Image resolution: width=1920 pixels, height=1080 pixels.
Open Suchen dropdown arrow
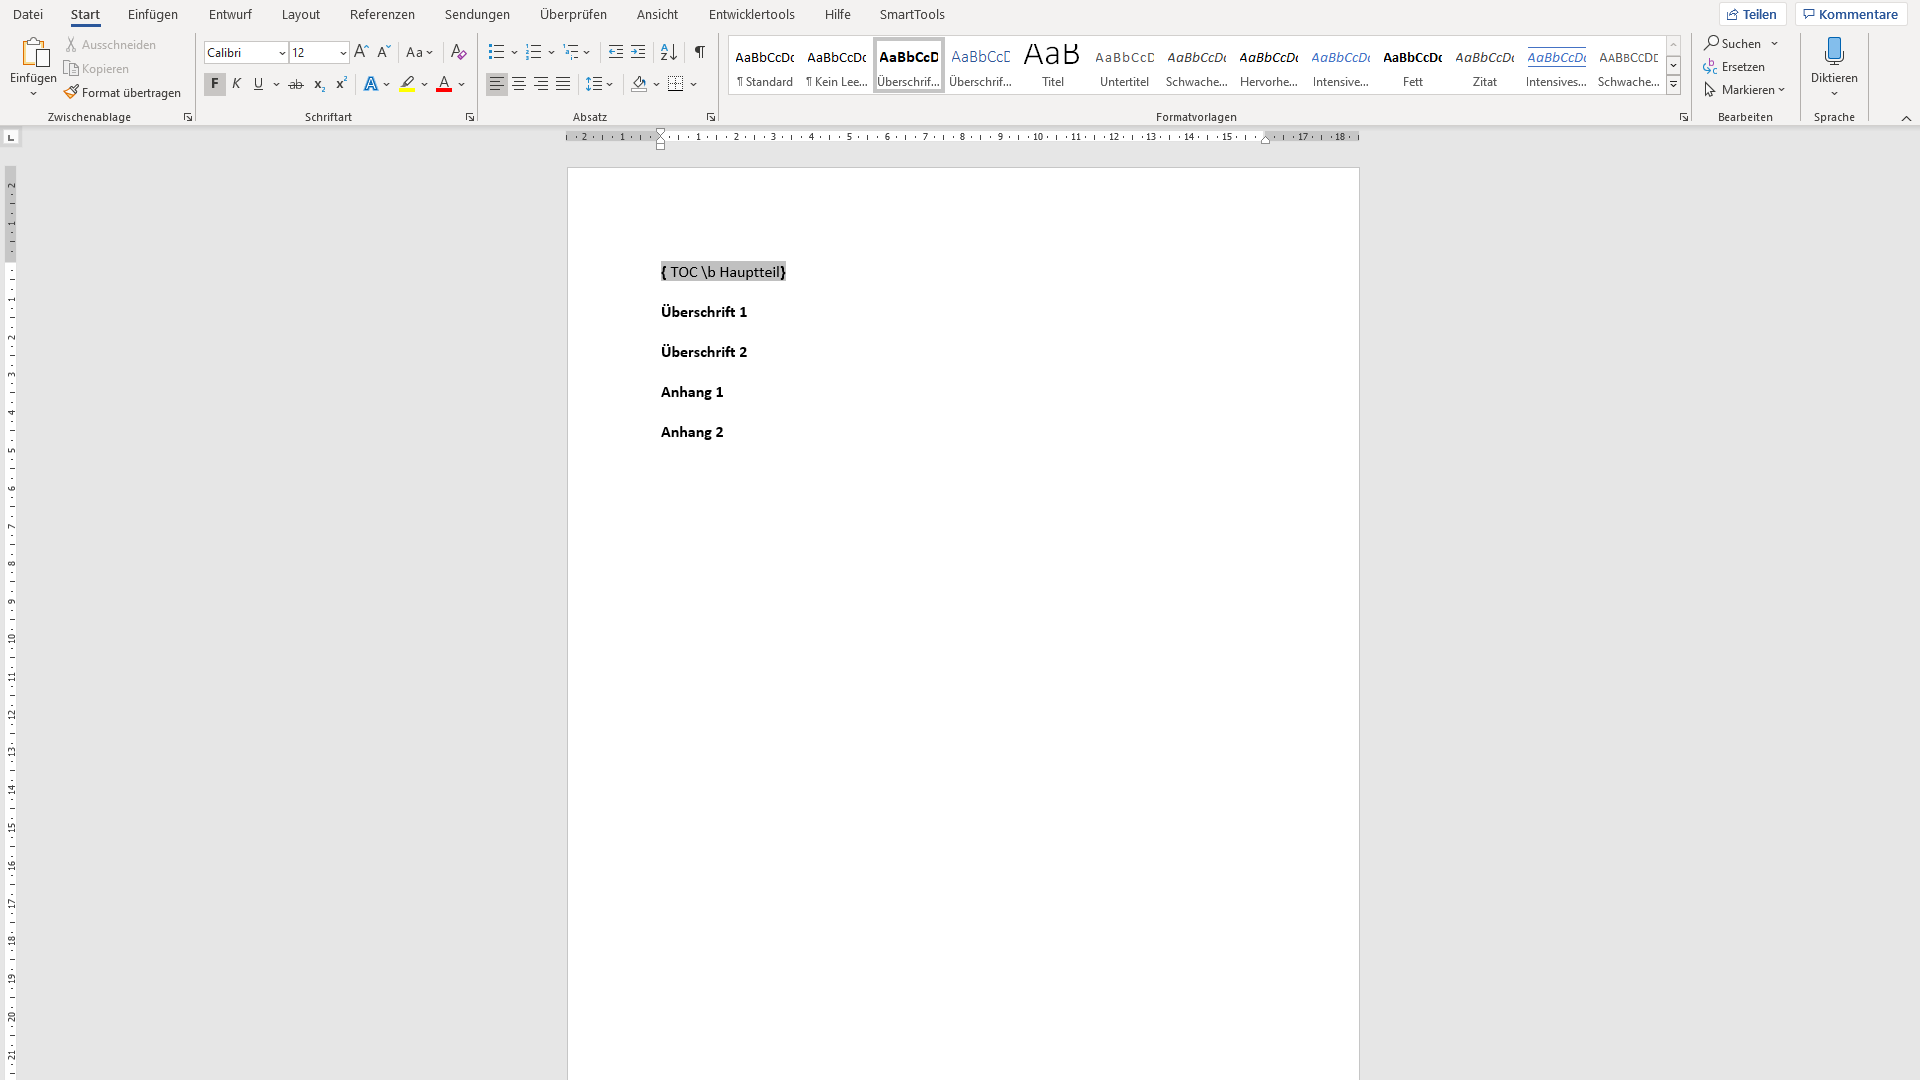pos(1775,44)
